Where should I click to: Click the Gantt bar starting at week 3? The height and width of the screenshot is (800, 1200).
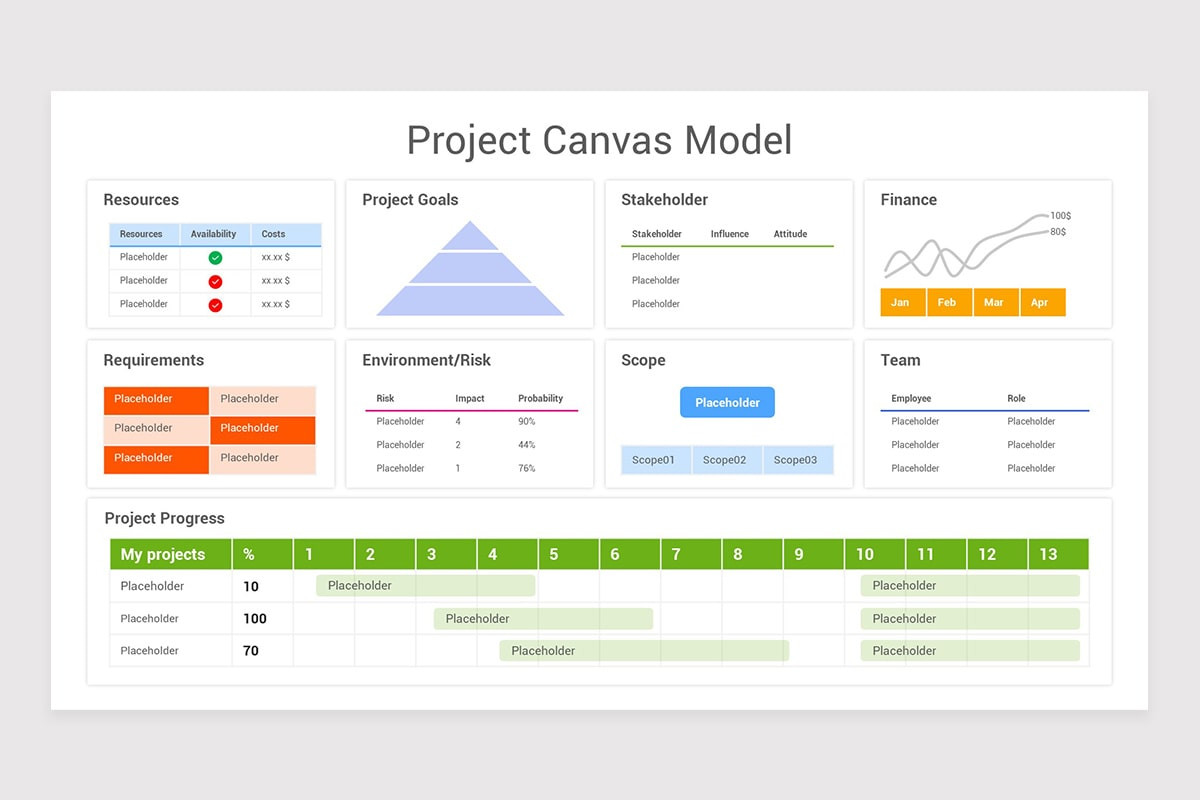543,618
